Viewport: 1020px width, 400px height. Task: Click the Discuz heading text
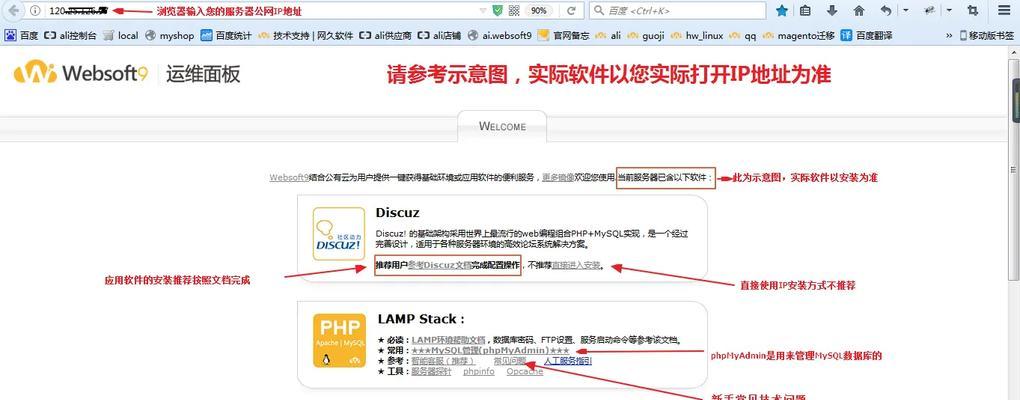tap(397, 213)
